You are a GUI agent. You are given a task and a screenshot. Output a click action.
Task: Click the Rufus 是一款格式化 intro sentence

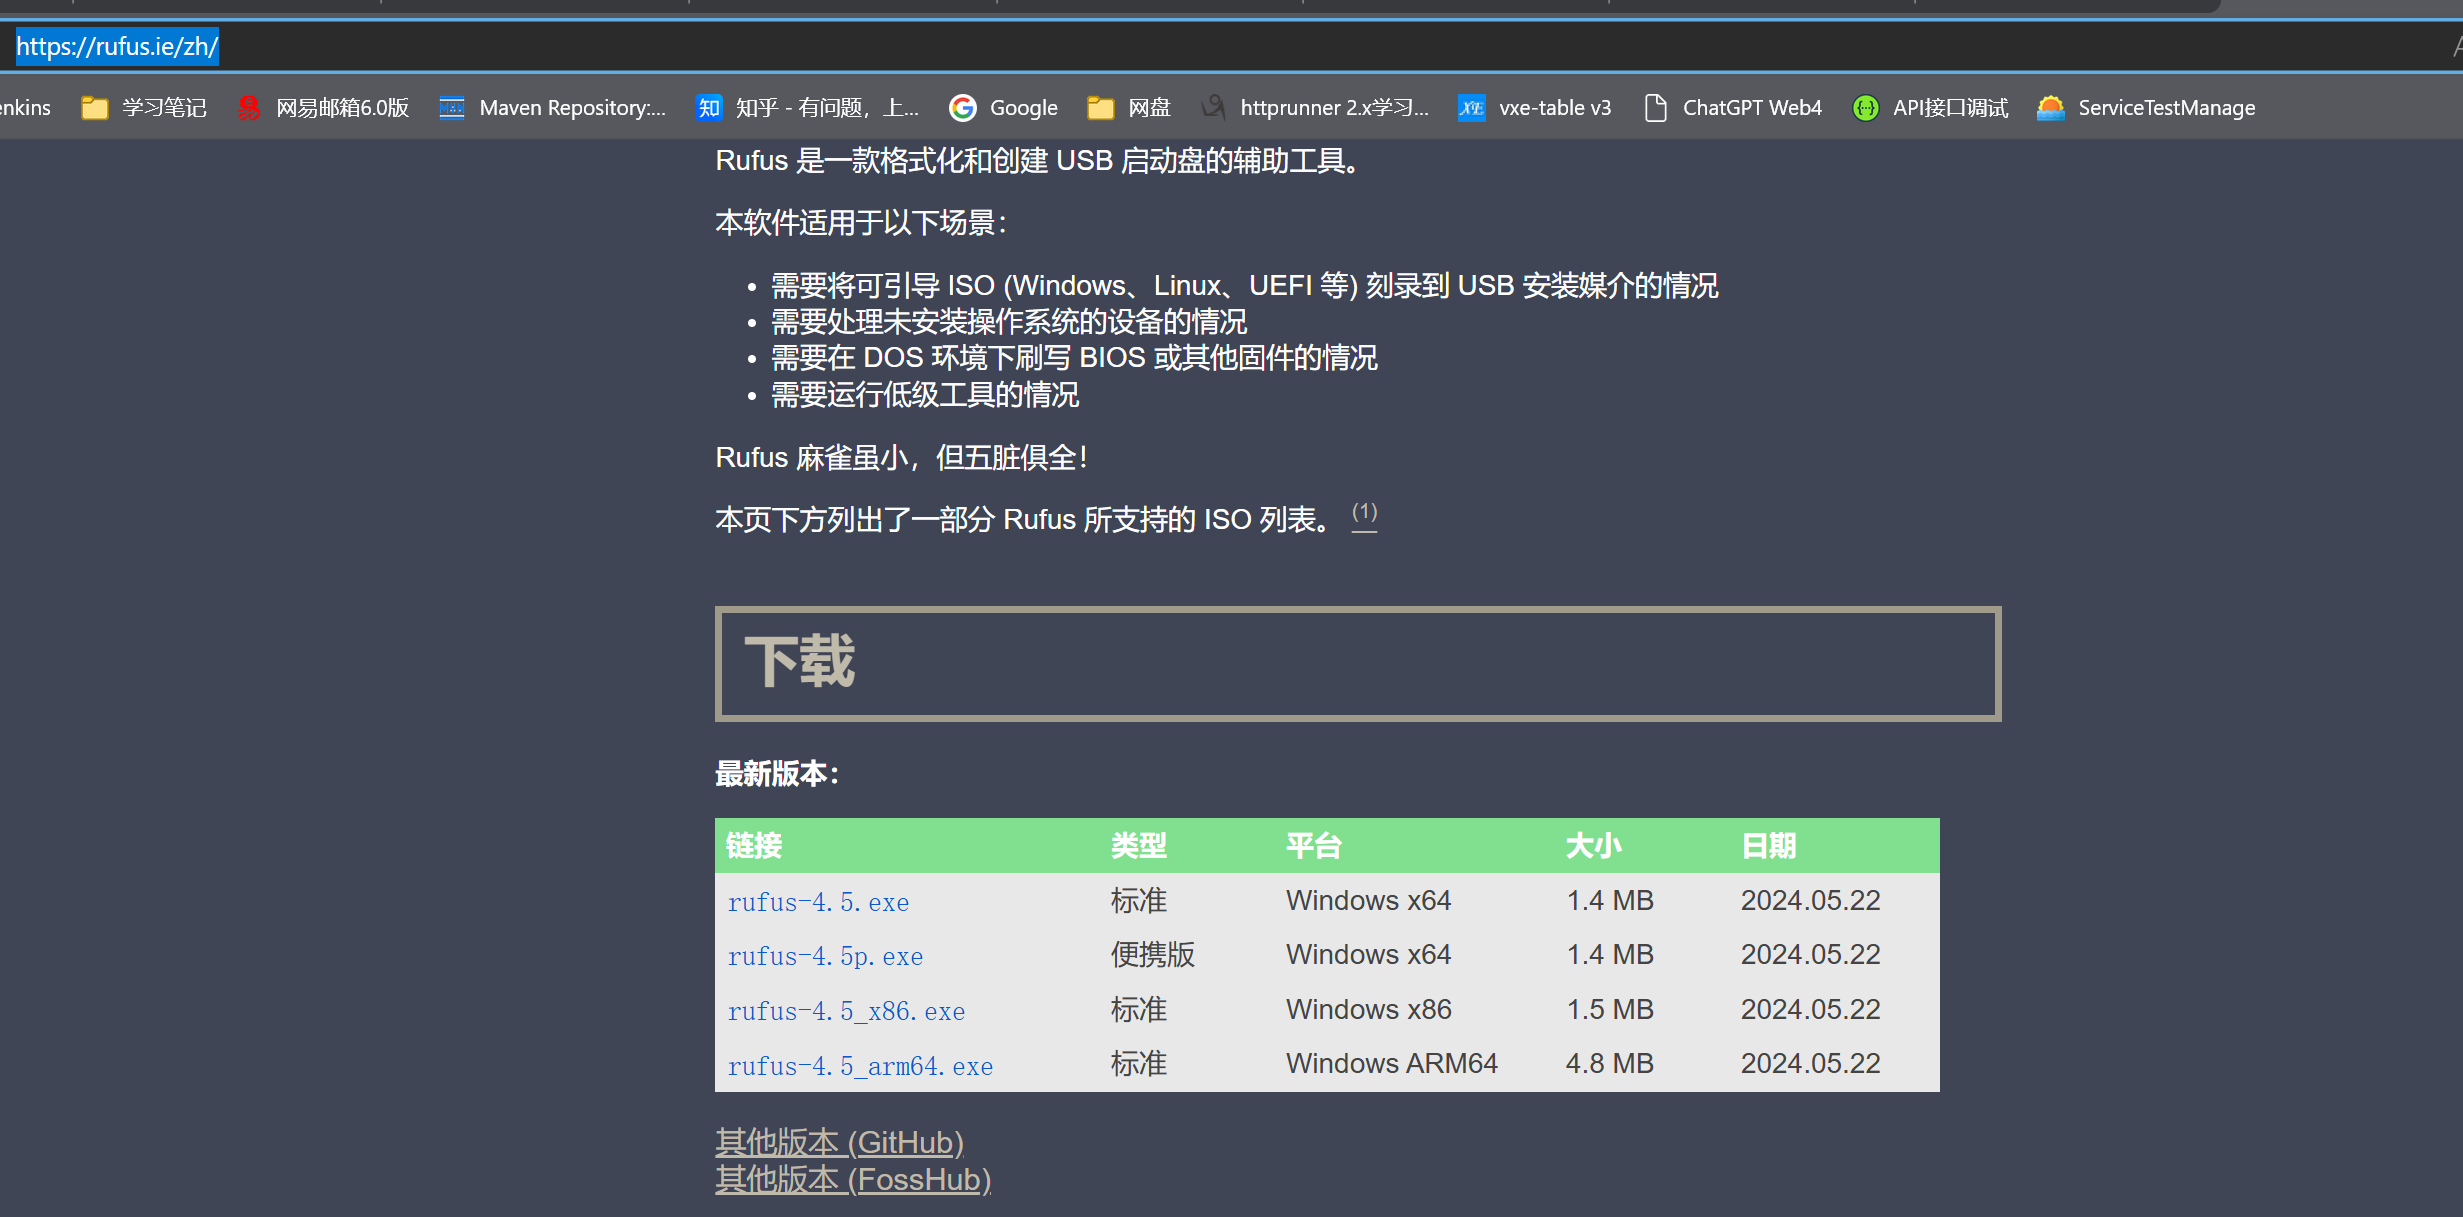click(1038, 161)
